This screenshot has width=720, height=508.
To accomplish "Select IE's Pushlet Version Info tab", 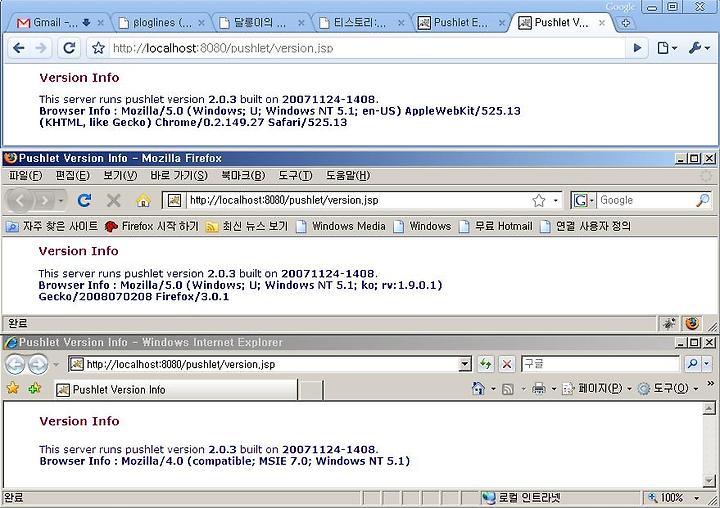I will click(176, 389).
